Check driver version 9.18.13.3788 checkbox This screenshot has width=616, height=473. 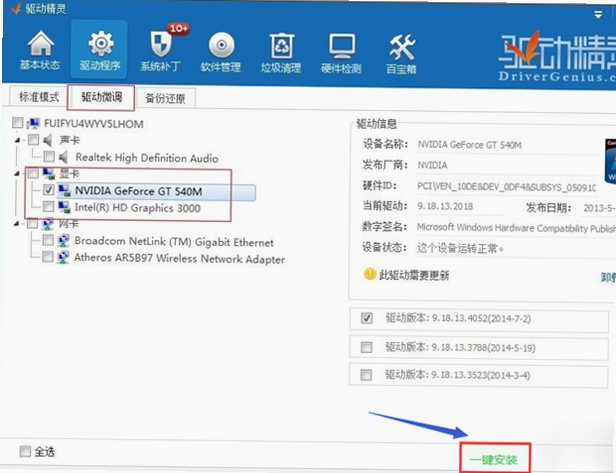(367, 347)
